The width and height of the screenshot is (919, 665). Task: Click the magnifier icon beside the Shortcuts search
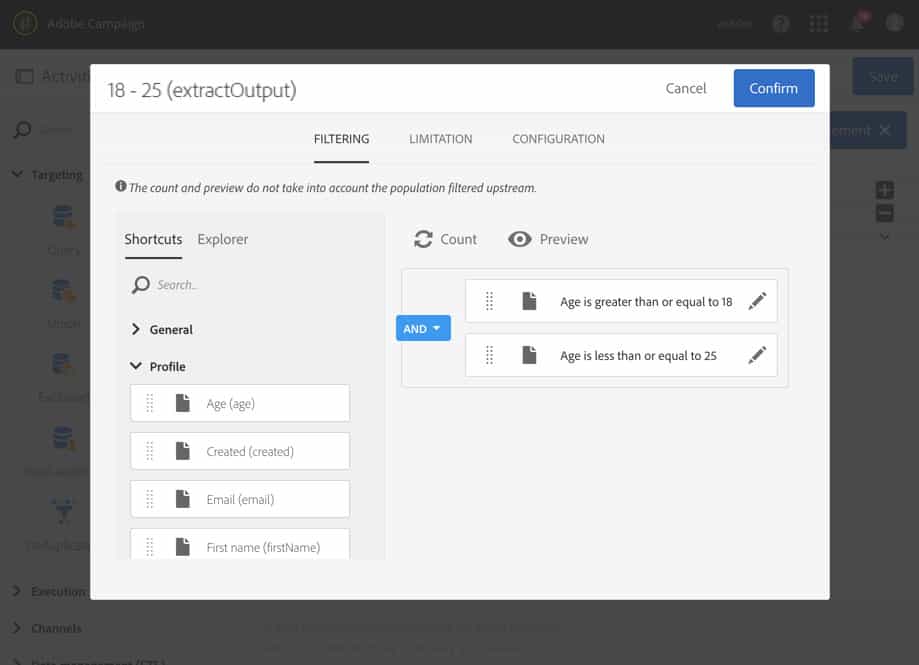point(141,285)
